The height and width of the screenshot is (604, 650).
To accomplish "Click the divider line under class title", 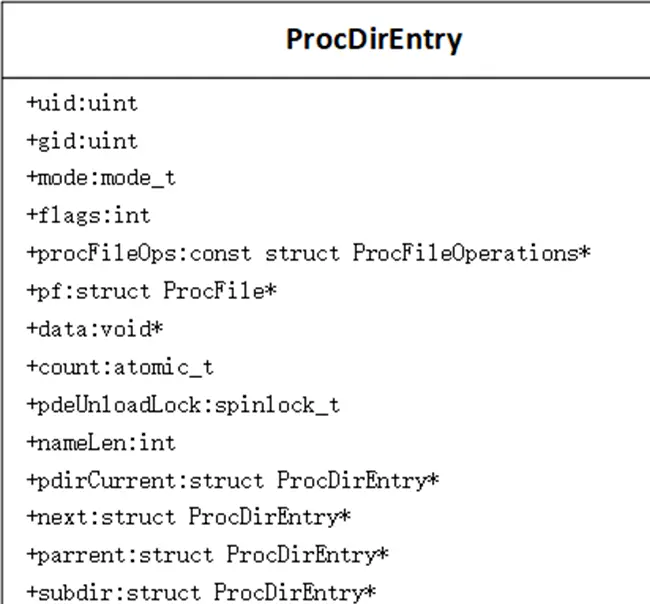I will pyautogui.click(x=326, y=78).
